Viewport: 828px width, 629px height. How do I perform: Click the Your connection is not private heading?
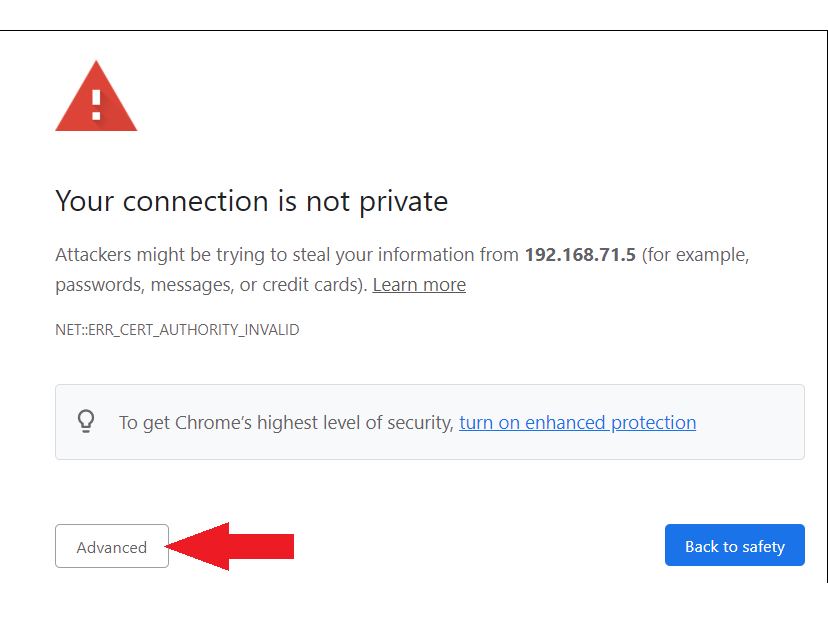252,201
